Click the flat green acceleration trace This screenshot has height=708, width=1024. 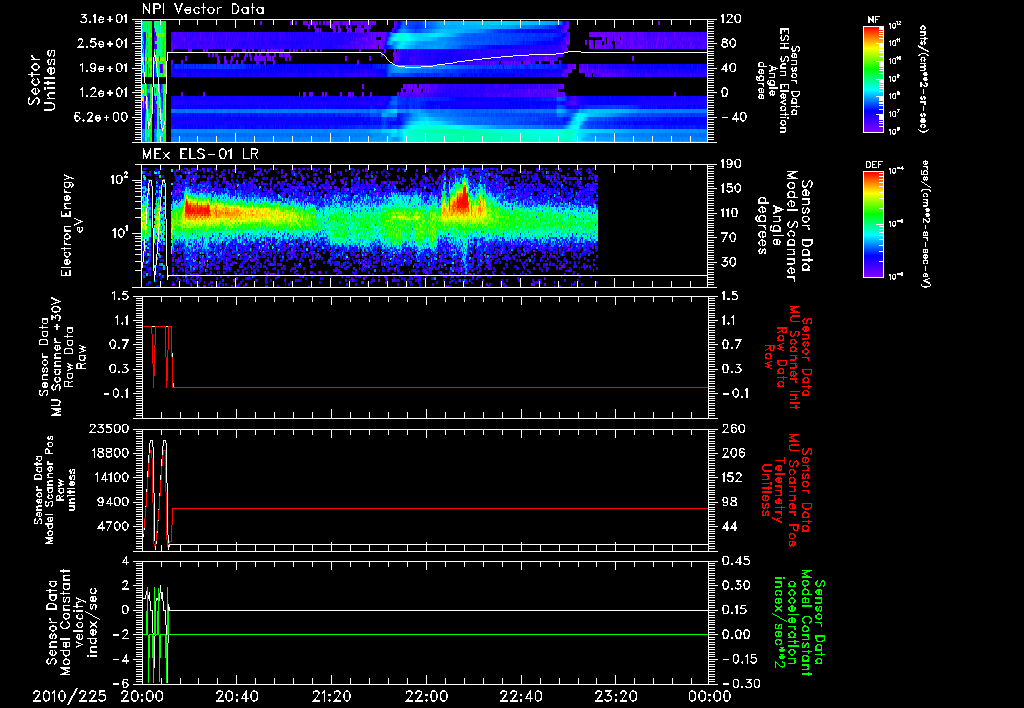439,634
